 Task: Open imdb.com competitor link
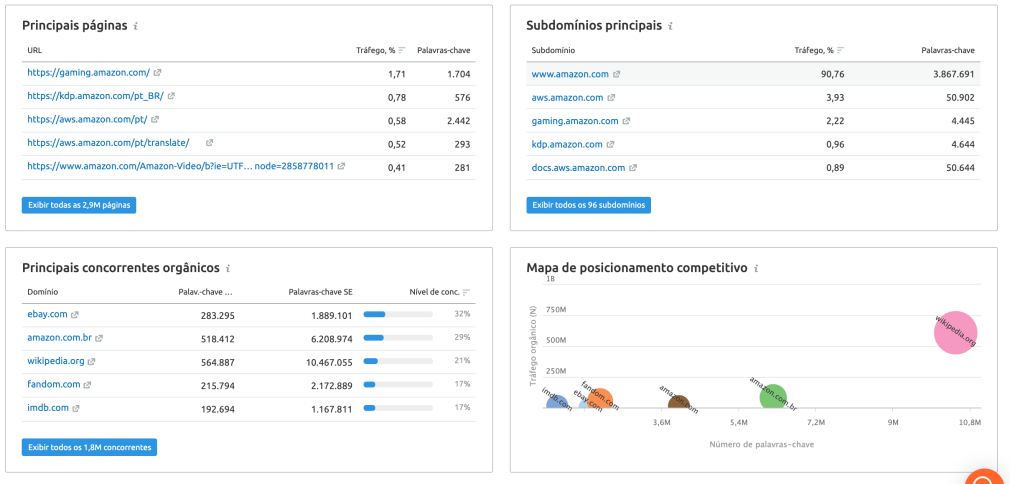[48, 409]
